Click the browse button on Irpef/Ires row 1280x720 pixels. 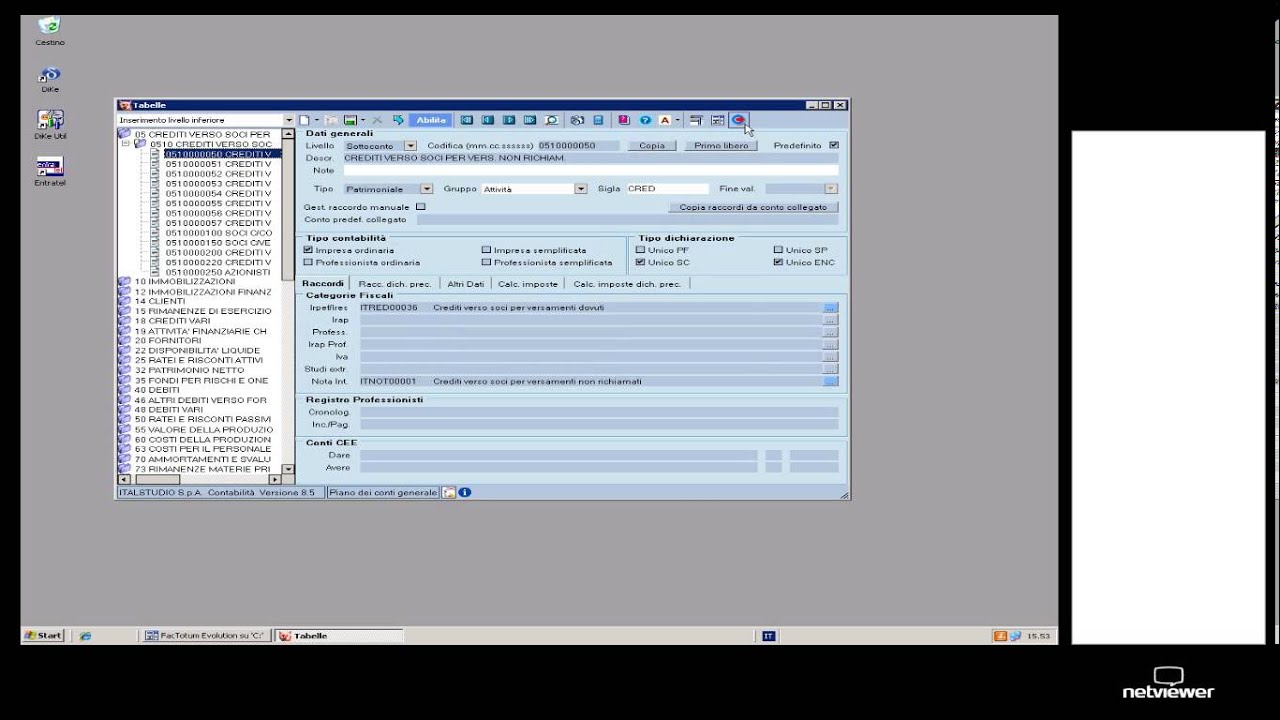click(x=830, y=308)
